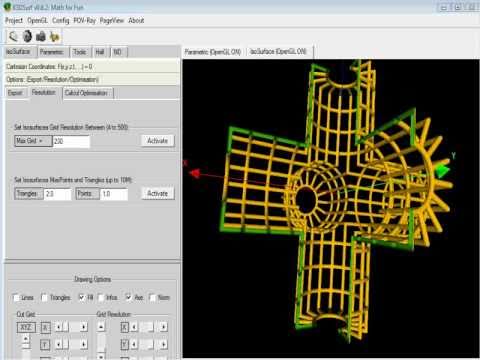
Task: Click the Grid Resolution Y button
Action: [124, 345]
